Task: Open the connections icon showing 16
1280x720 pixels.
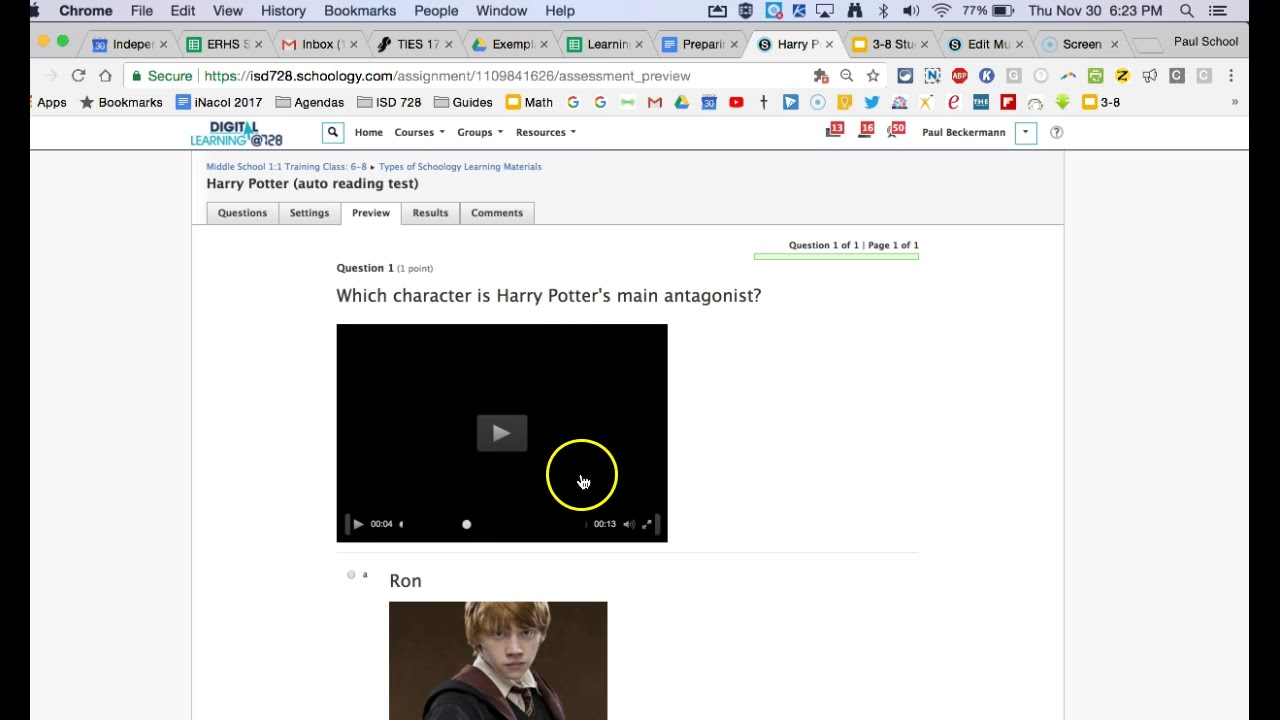Action: (866, 130)
